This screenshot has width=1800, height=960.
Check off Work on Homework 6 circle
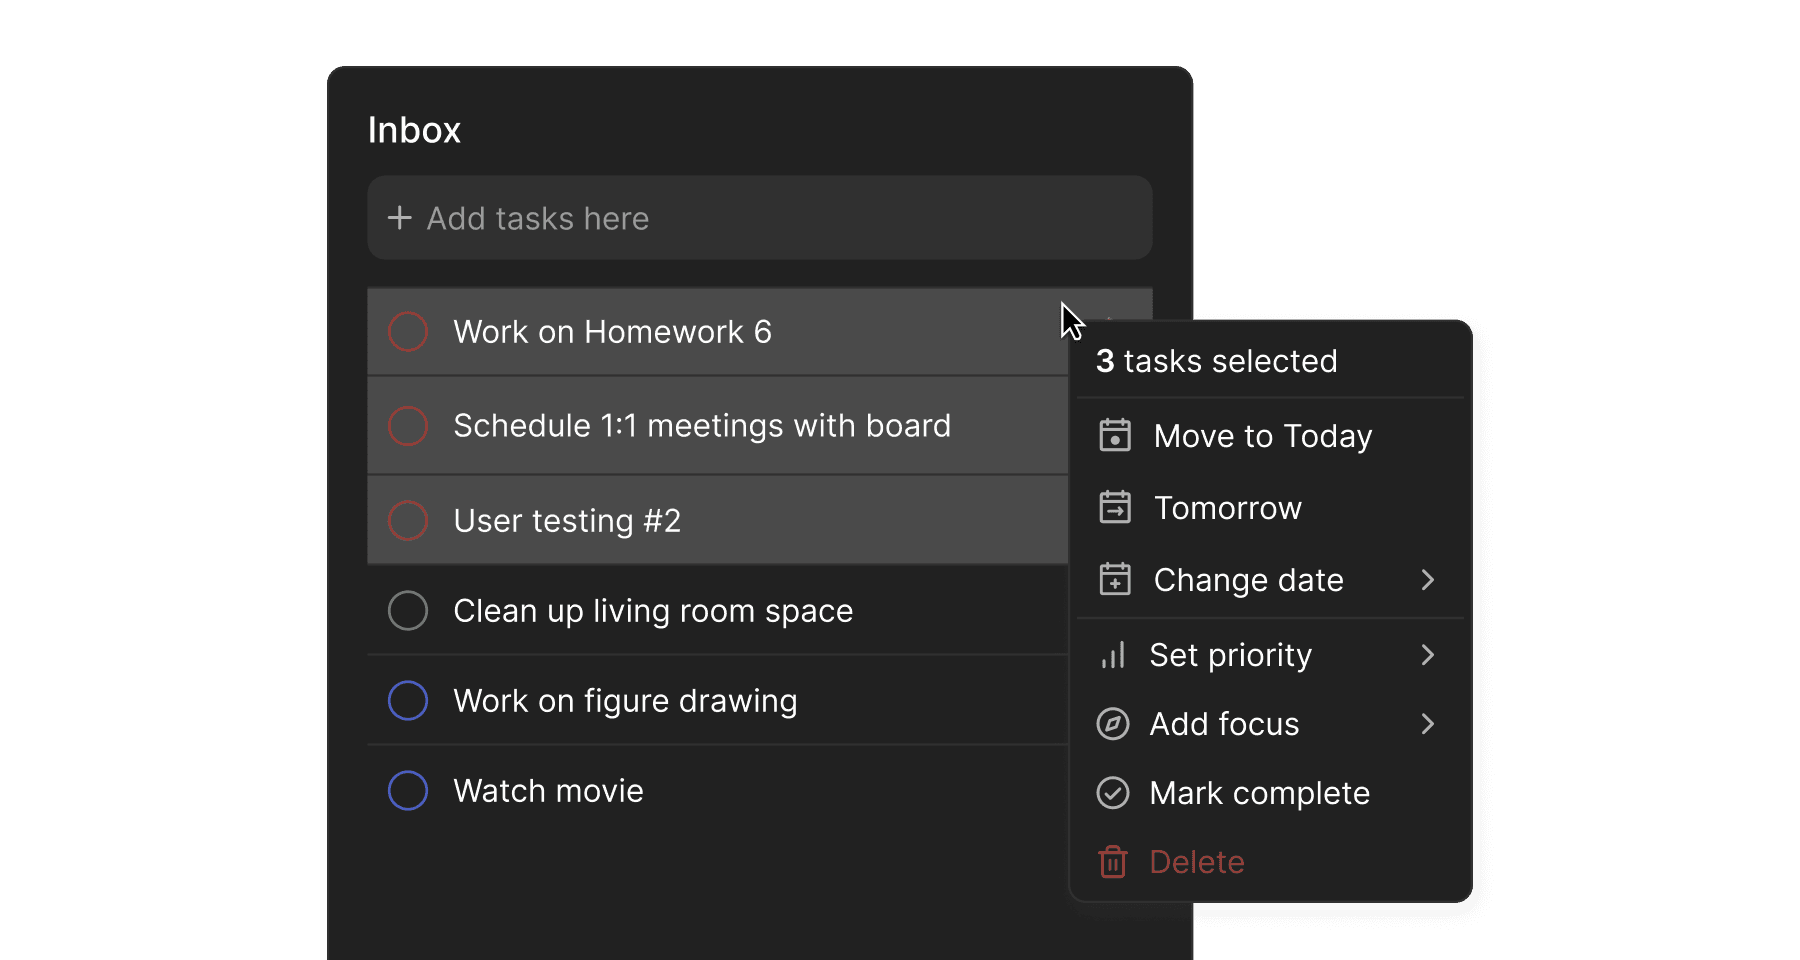(x=408, y=332)
